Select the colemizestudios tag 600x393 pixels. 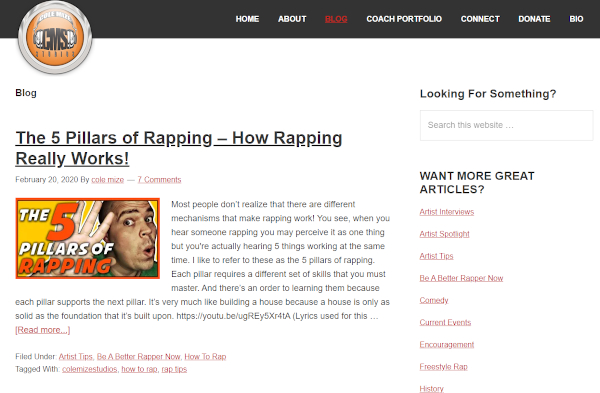tap(90, 369)
